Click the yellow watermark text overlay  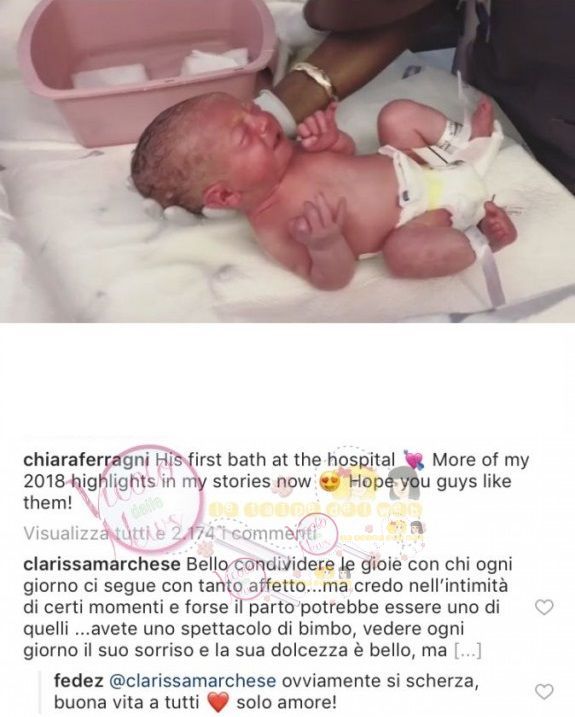(x=316, y=509)
